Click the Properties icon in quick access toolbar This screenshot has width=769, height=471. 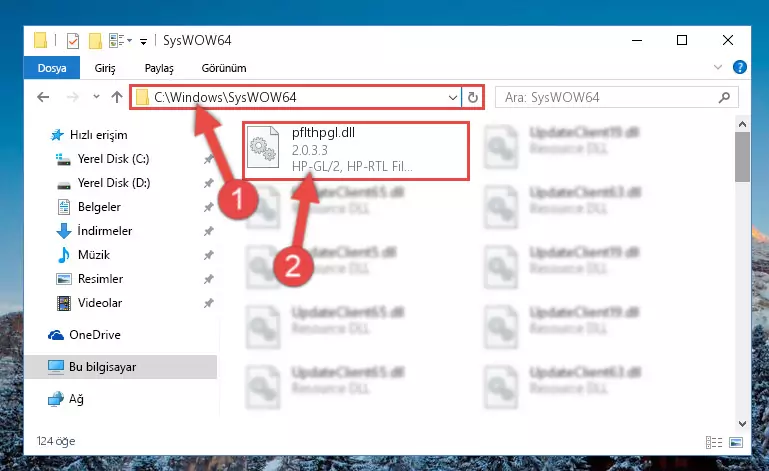[73, 41]
